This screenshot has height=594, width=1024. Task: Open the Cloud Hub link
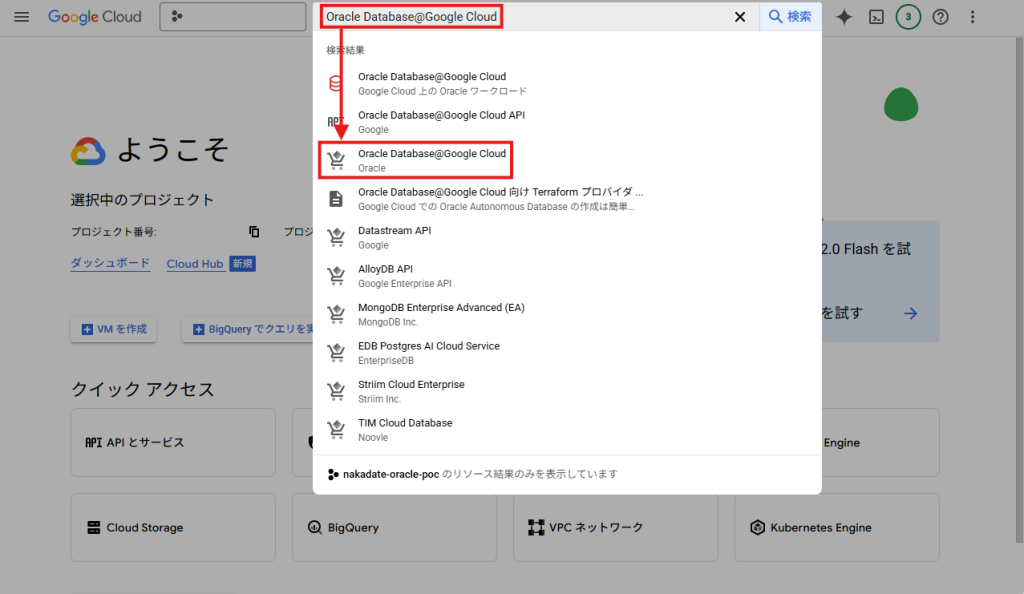click(195, 264)
